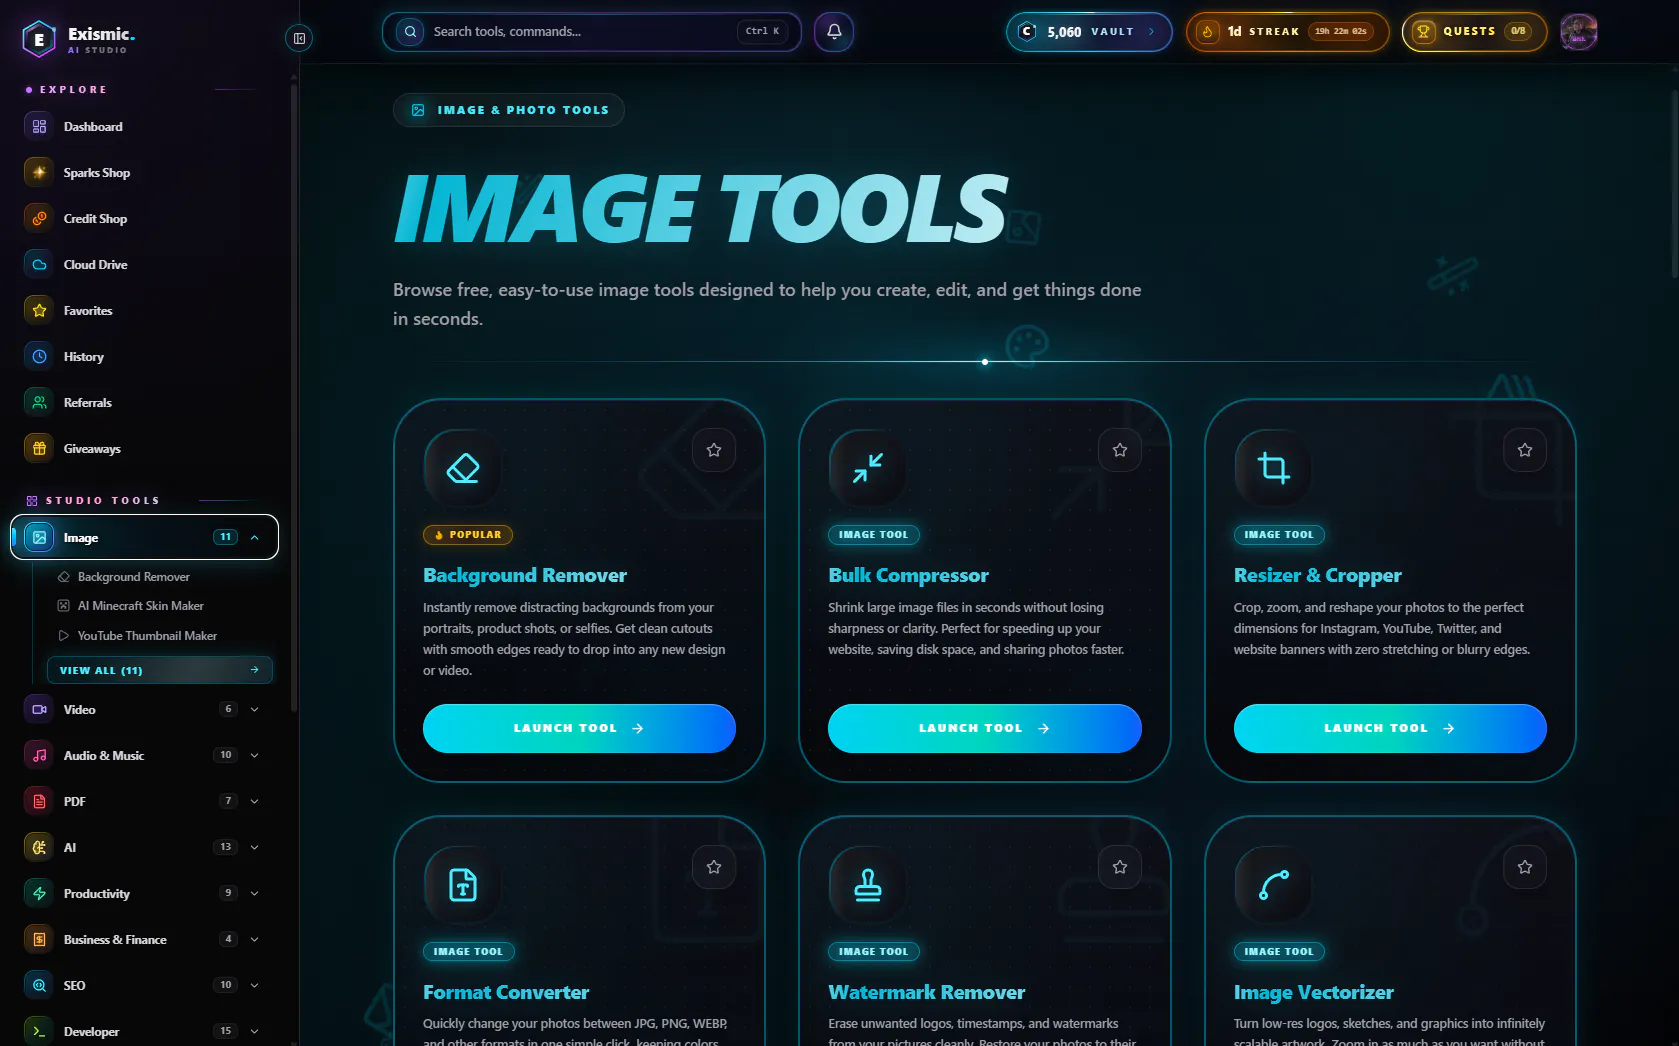This screenshot has height=1046, width=1679.
Task: Click the Audio & Music note icon
Action: [x=39, y=756]
